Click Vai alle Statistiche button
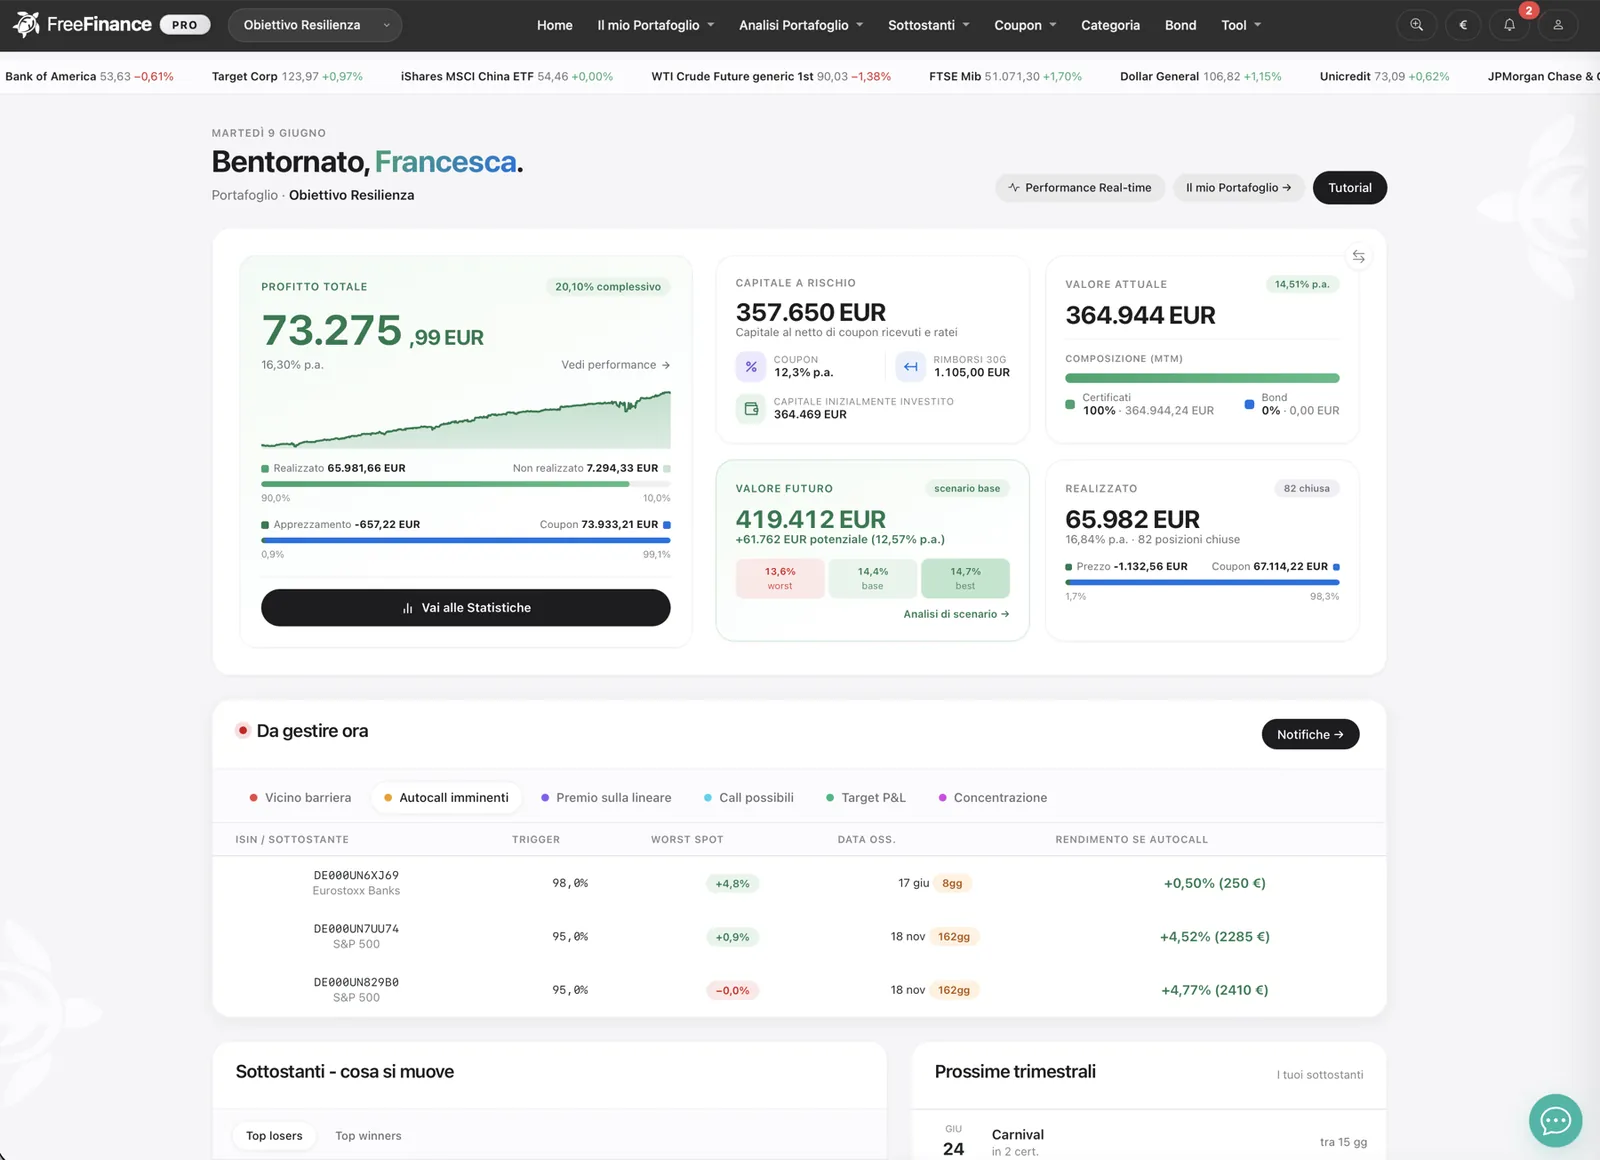 [466, 608]
